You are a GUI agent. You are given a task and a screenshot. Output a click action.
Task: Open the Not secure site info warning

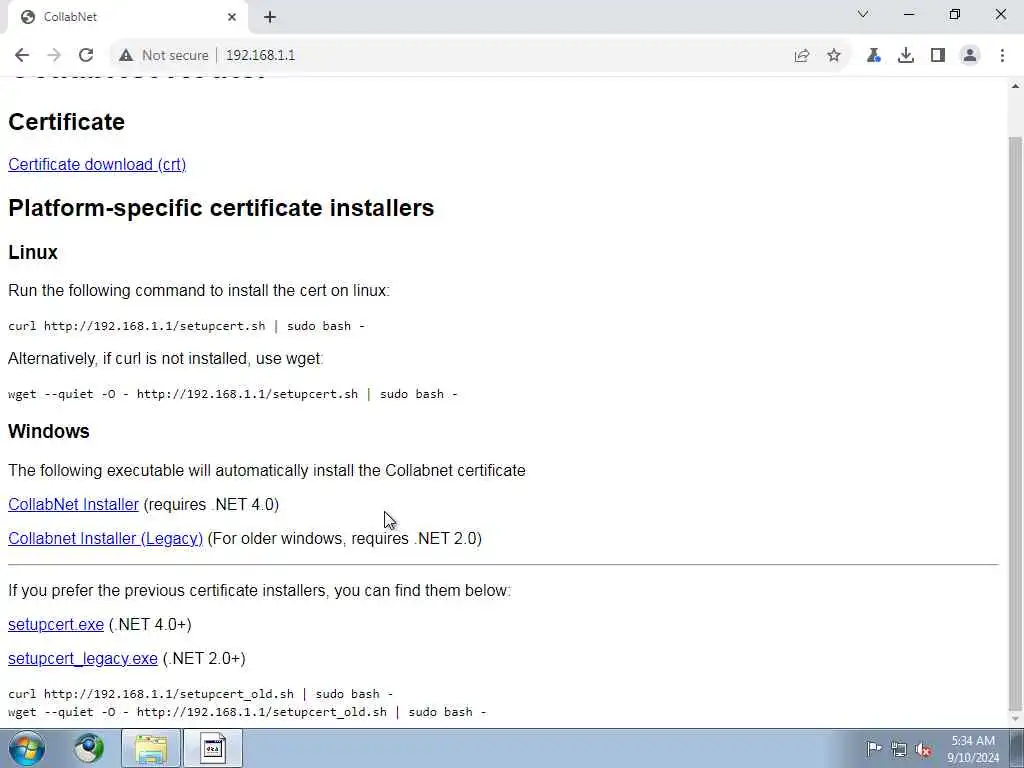click(x=164, y=56)
